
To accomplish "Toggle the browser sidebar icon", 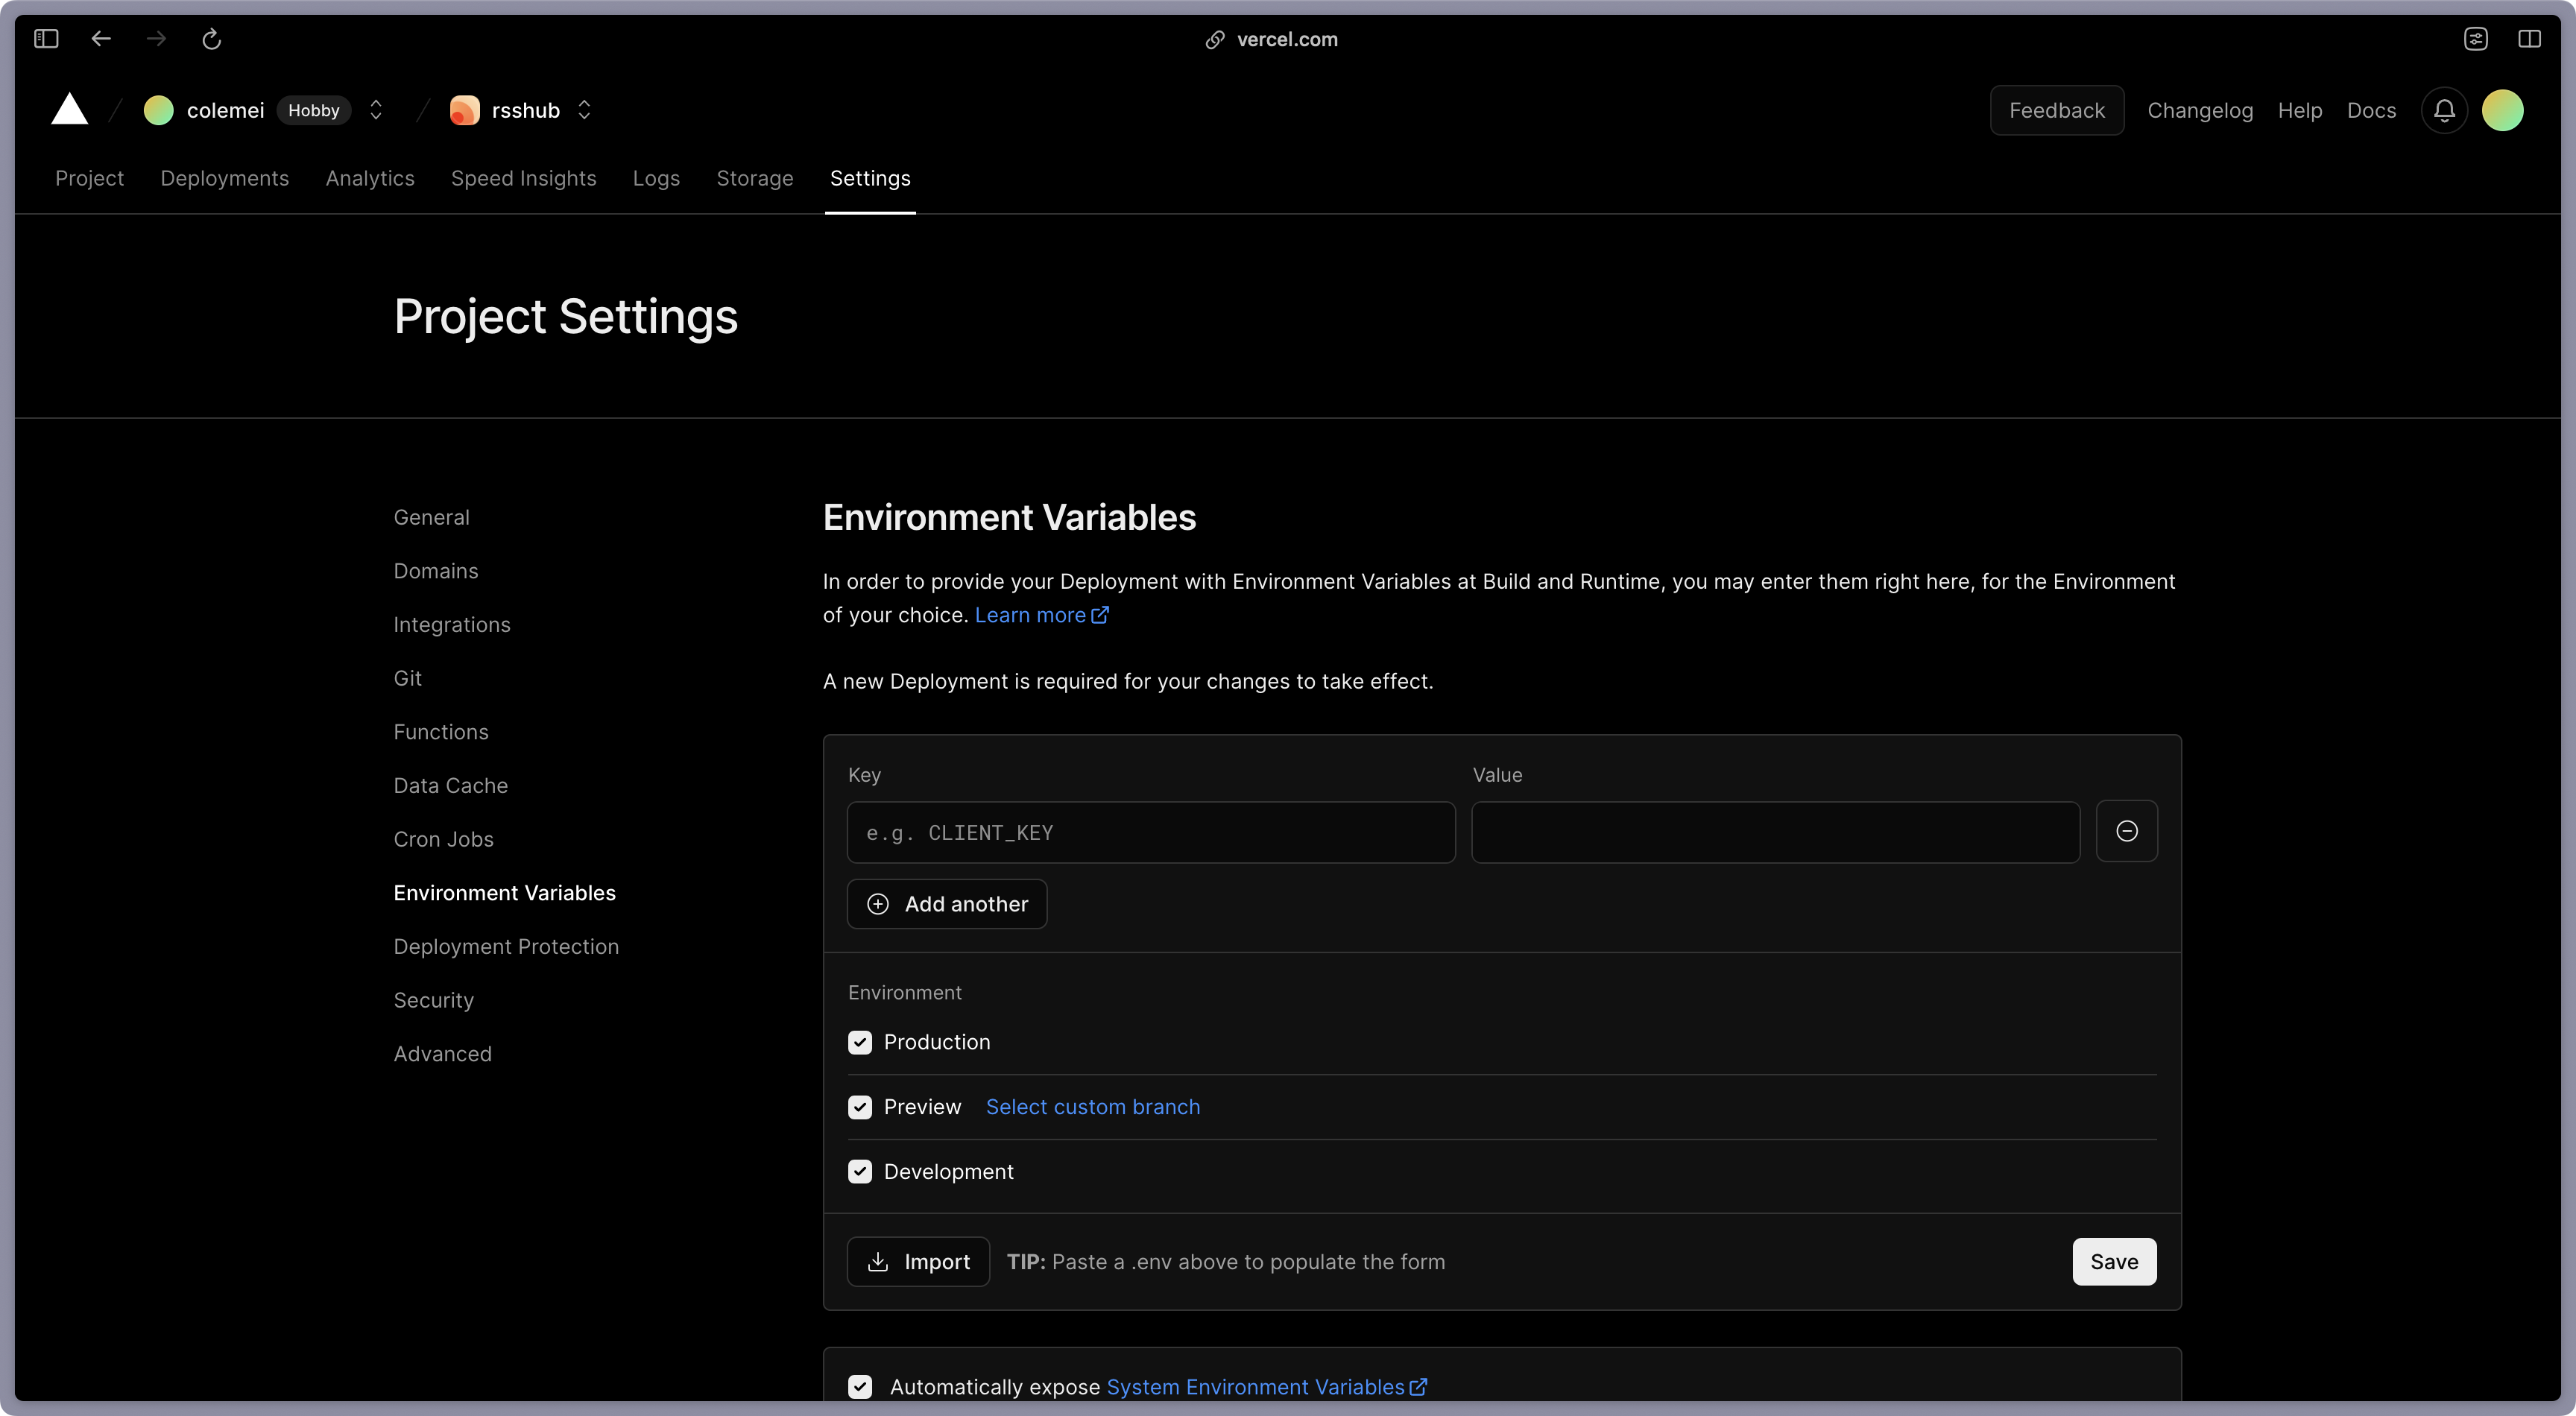I will point(46,39).
